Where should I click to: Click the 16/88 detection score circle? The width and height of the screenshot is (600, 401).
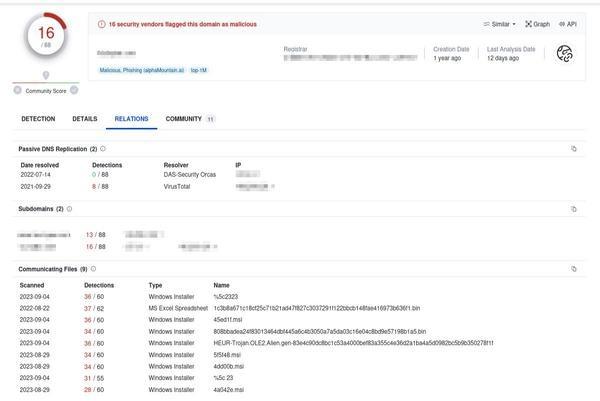46,37
